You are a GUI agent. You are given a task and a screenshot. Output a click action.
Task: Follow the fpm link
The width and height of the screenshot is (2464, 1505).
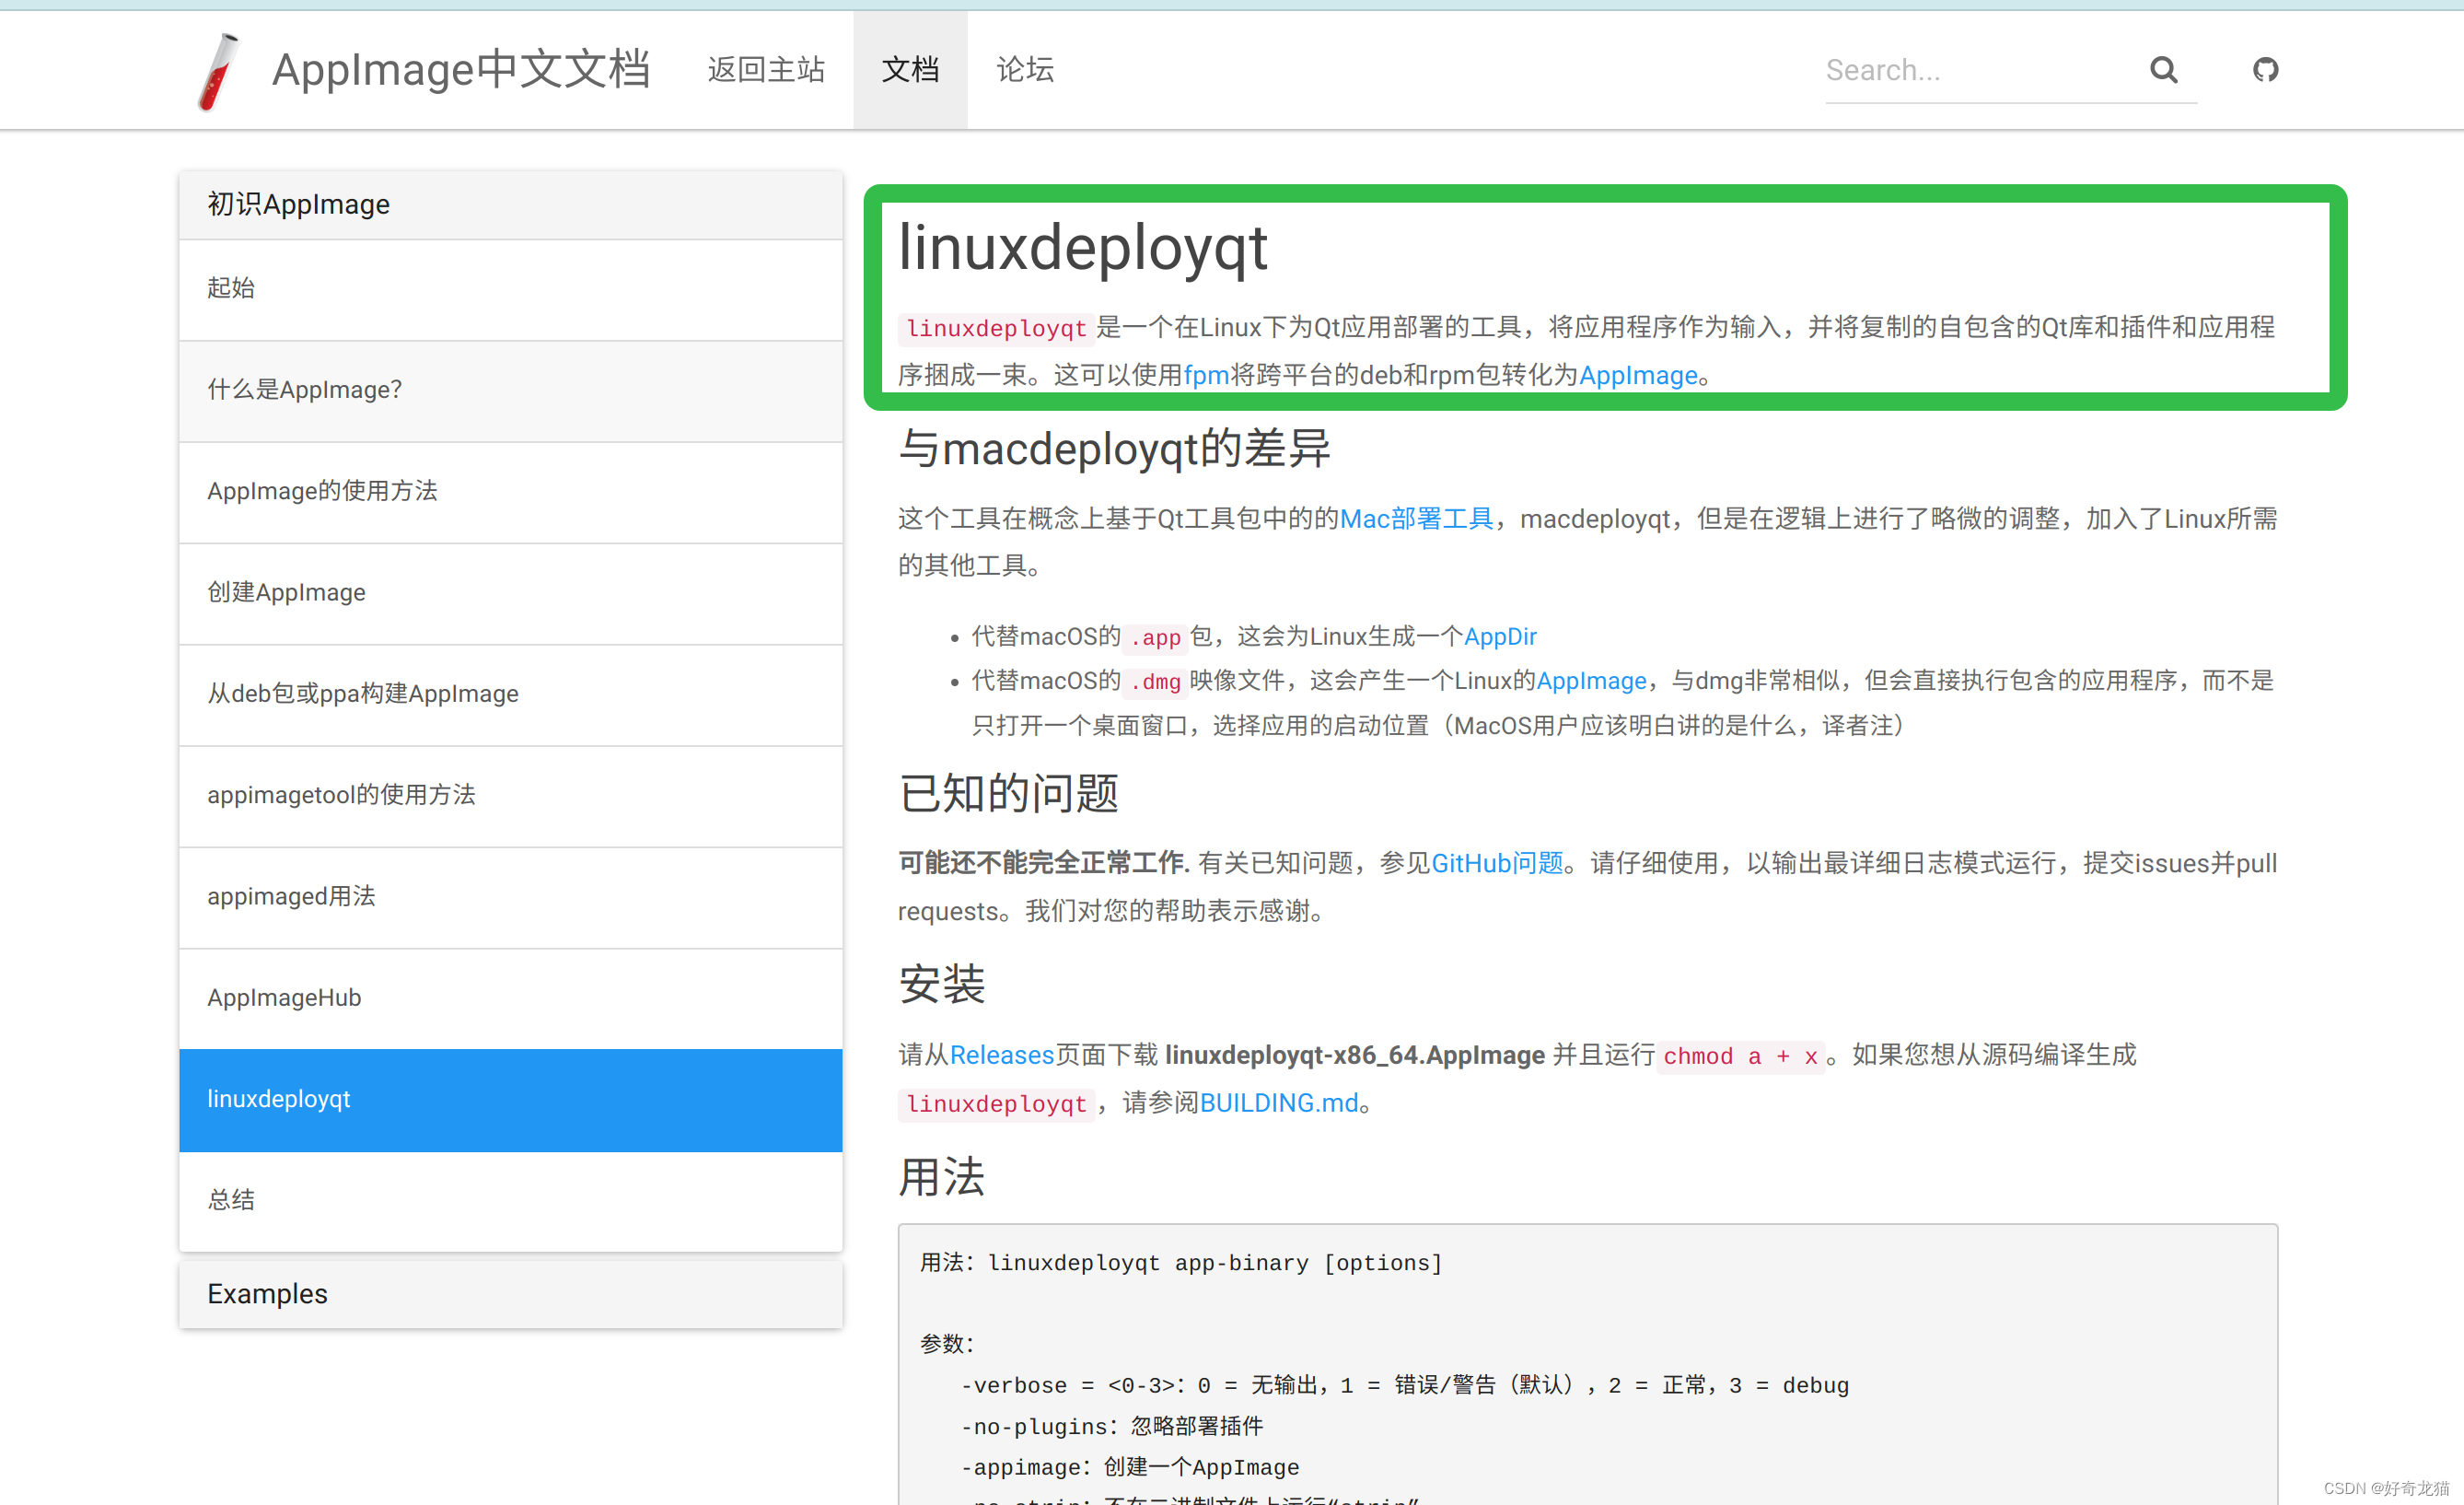click(x=1206, y=375)
